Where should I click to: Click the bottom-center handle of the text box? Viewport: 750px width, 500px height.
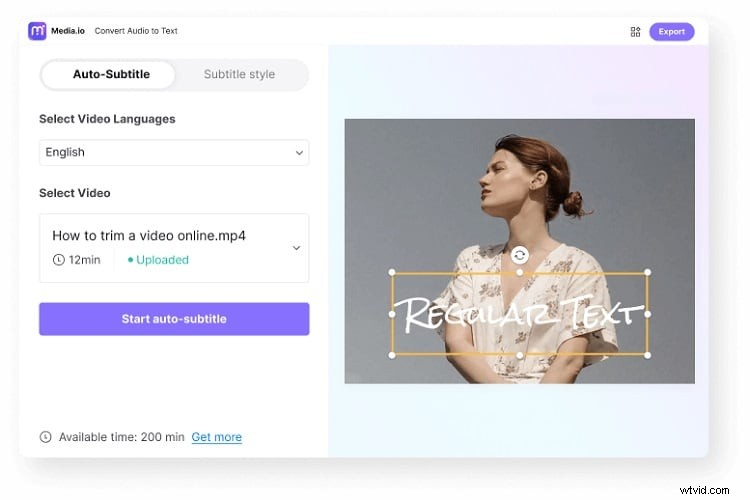click(x=519, y=356)
